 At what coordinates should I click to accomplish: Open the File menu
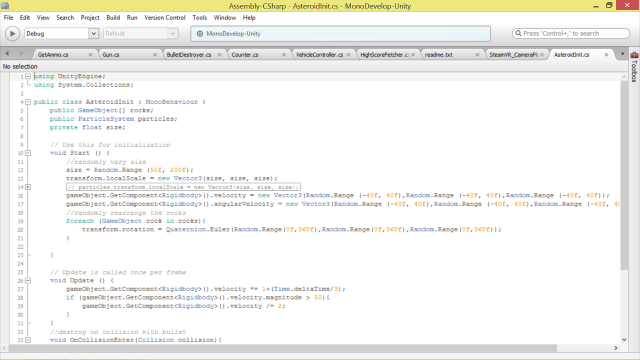[x=8, y=18]
